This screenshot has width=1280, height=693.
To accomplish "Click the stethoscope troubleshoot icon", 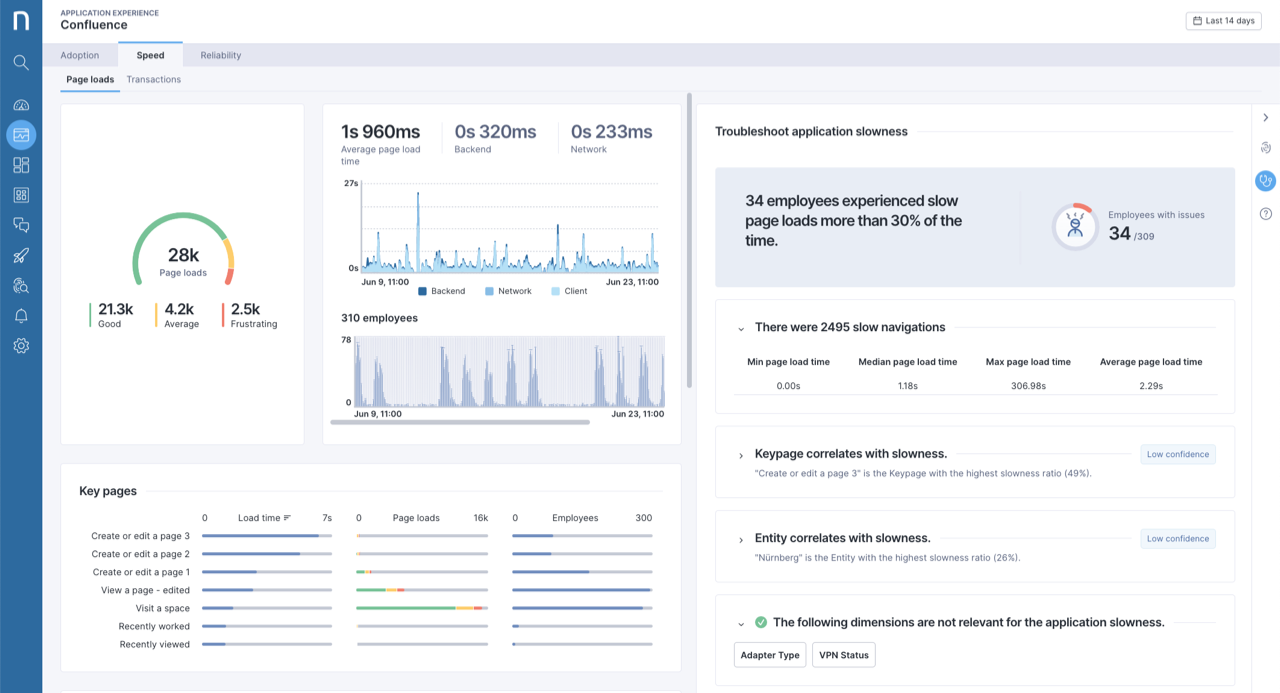I will (x=1266, y=181).
